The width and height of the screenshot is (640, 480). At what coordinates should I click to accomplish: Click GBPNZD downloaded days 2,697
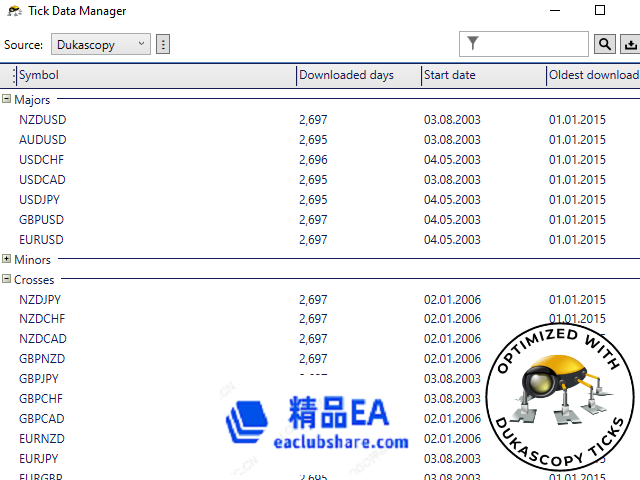pyautogui.click(x=313, y=358)
